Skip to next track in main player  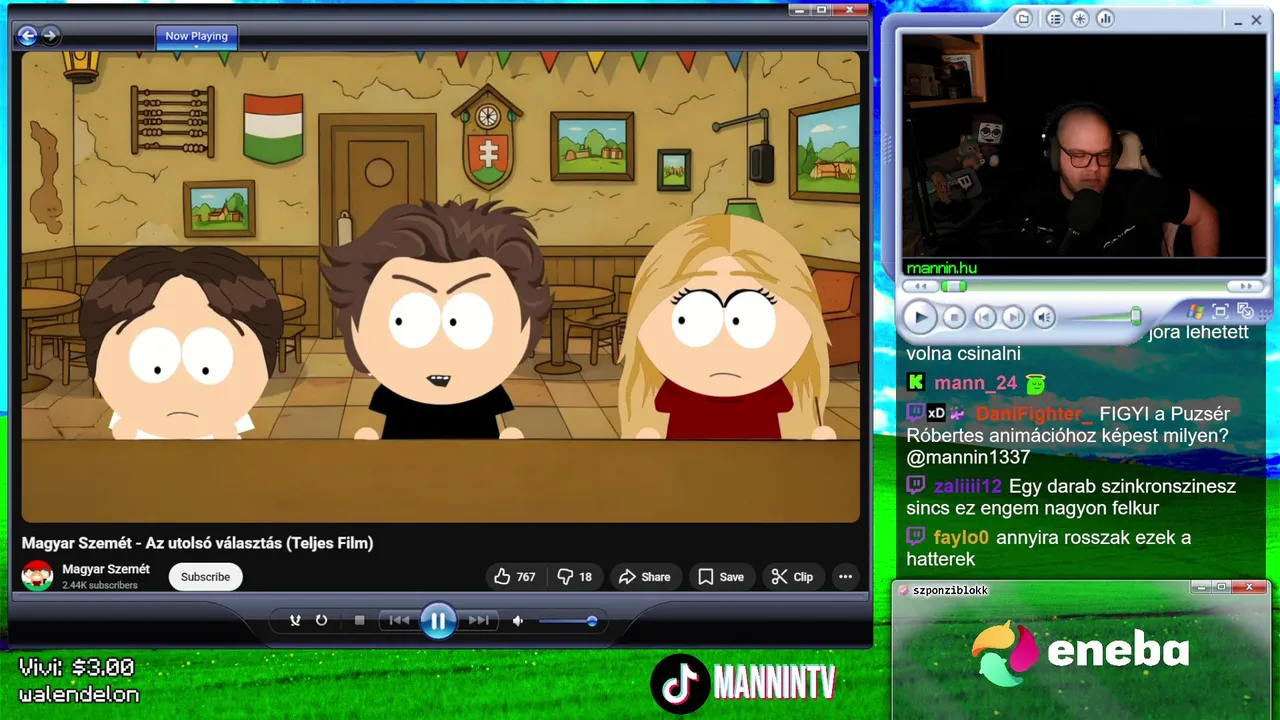pos(479,620)
